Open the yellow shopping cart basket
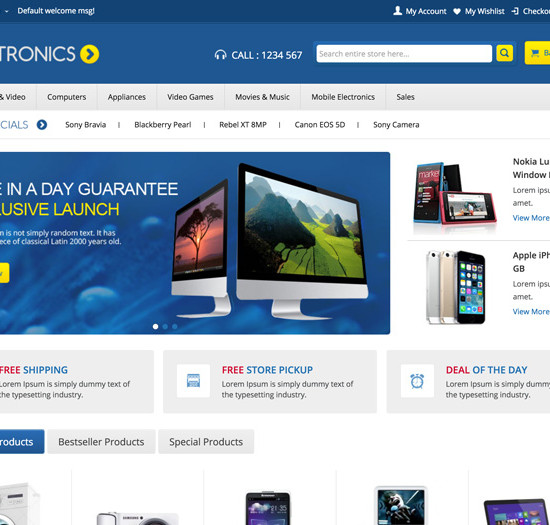This screenshot has width=550, height=525. pyautogui.click(x=538, y=53)
